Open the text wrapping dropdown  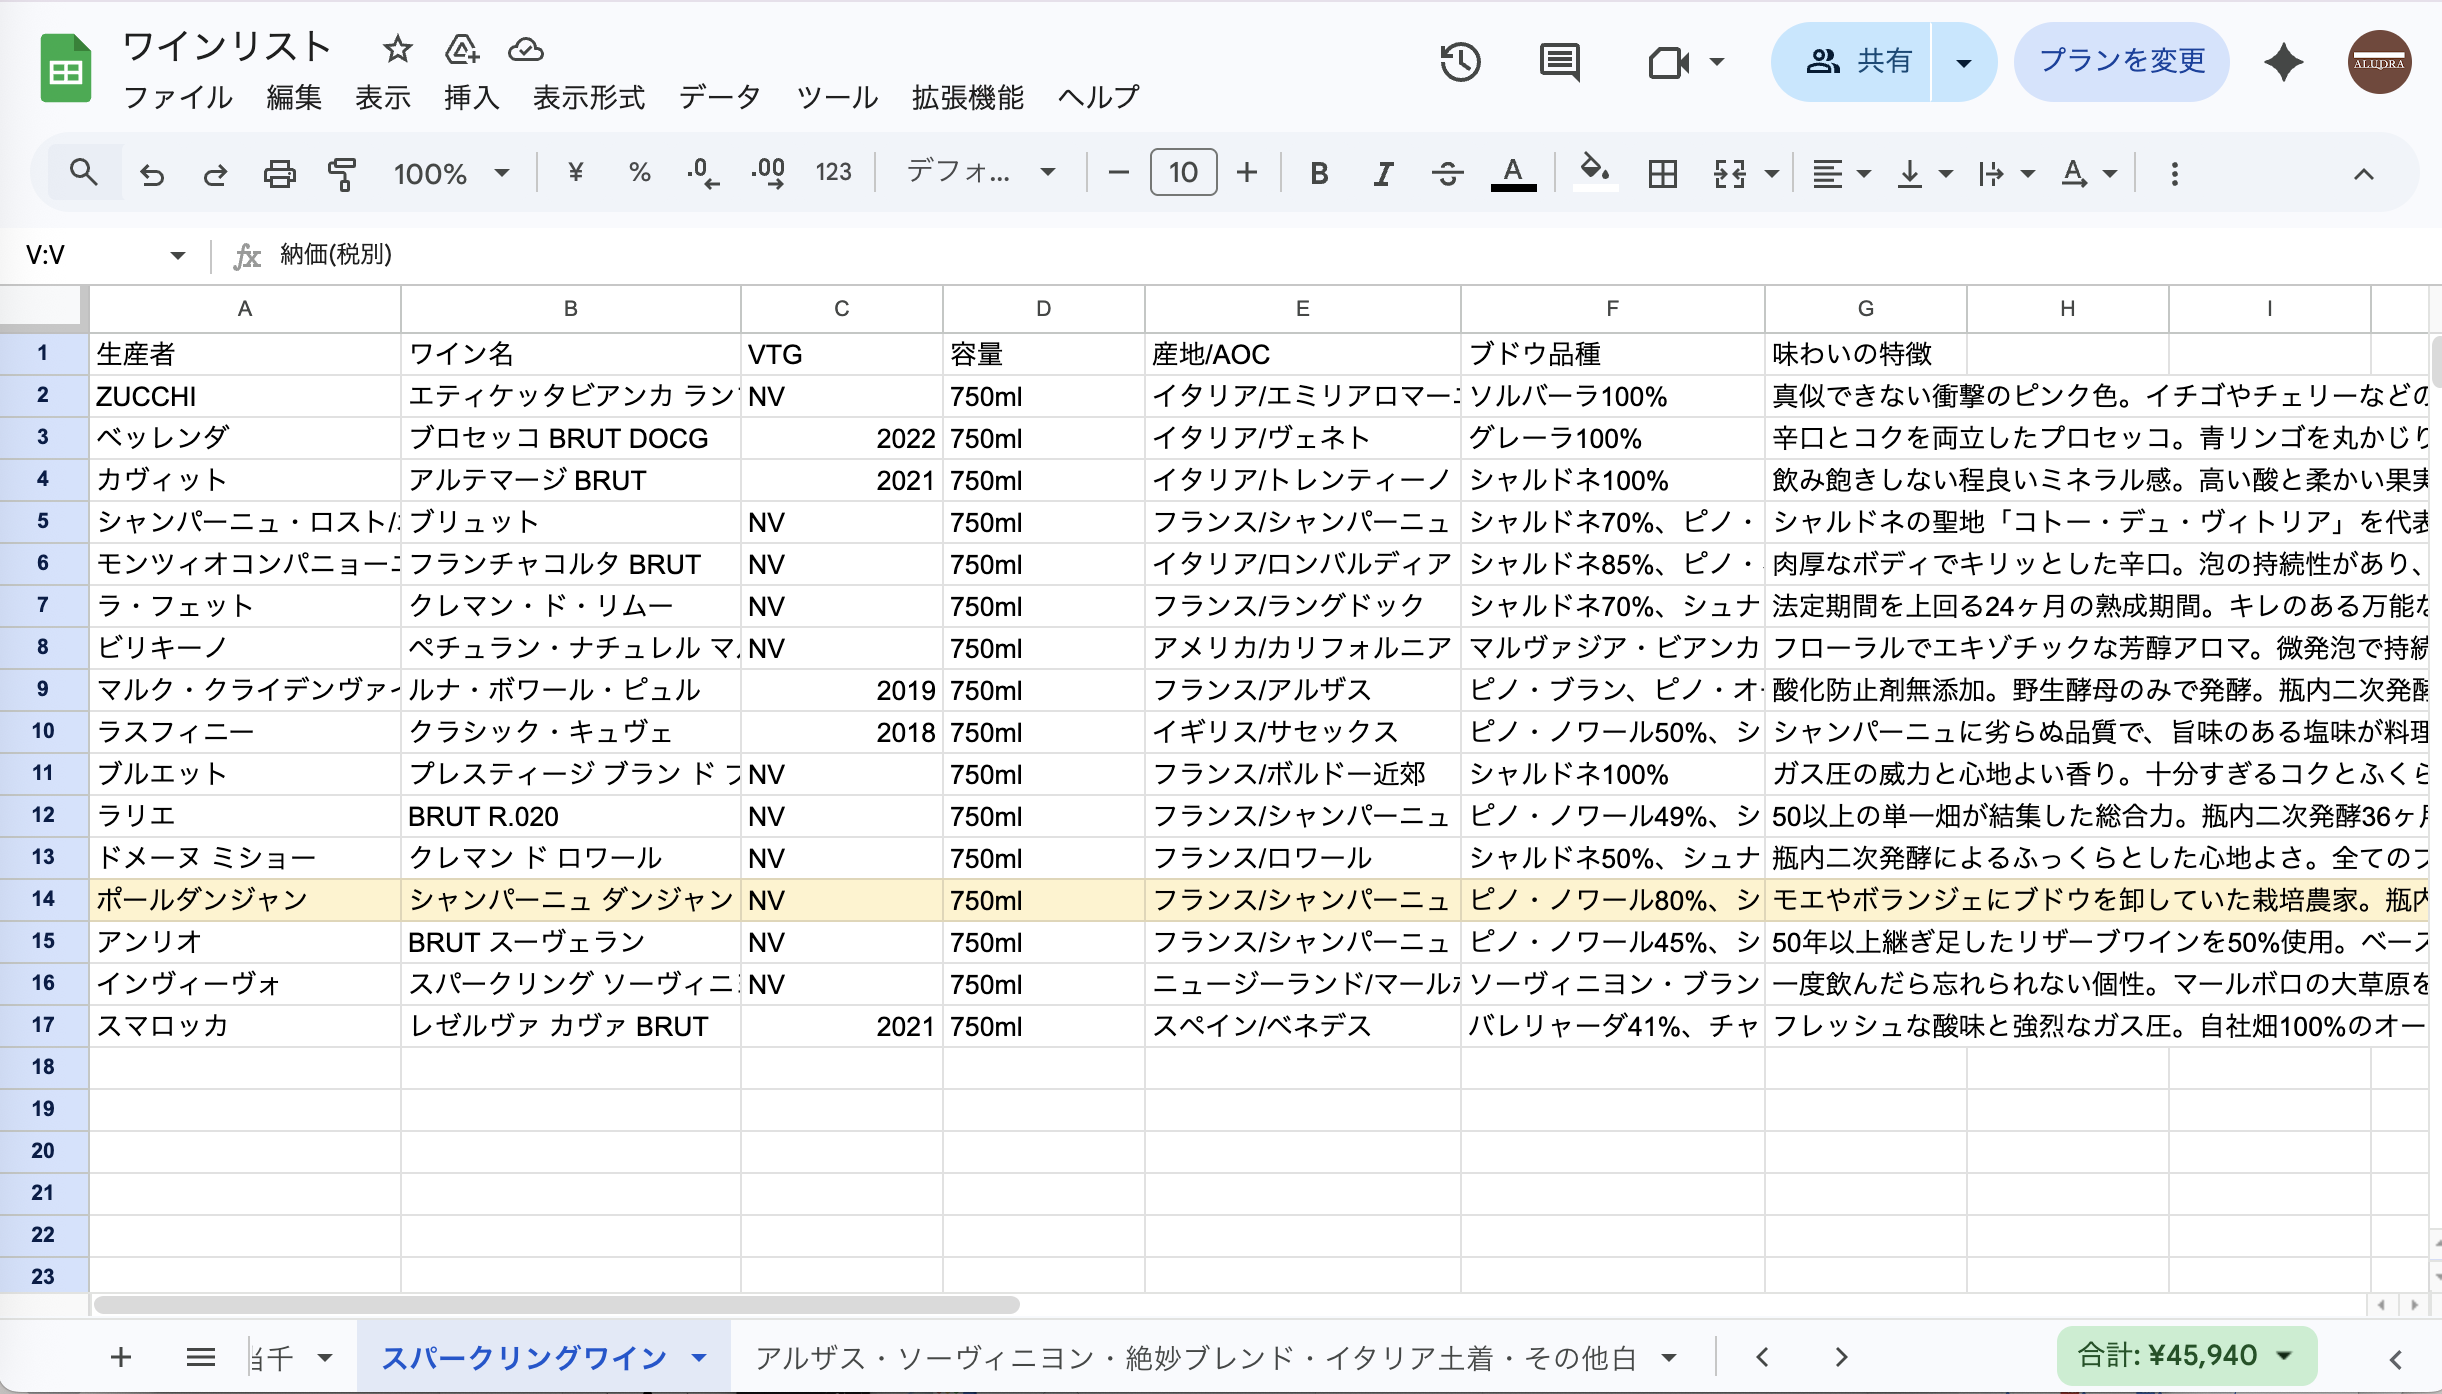2006,174
